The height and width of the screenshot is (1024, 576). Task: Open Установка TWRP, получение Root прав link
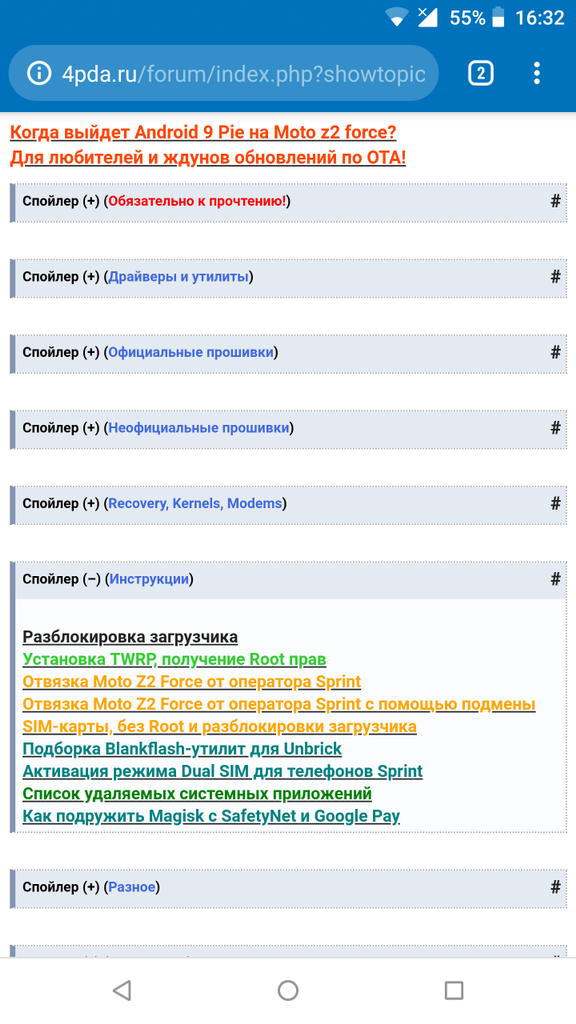pos(174,660)
